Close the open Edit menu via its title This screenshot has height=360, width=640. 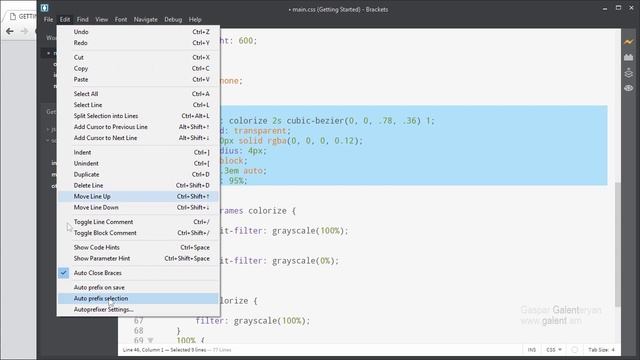pyautogui.click(x=65, y=19)
